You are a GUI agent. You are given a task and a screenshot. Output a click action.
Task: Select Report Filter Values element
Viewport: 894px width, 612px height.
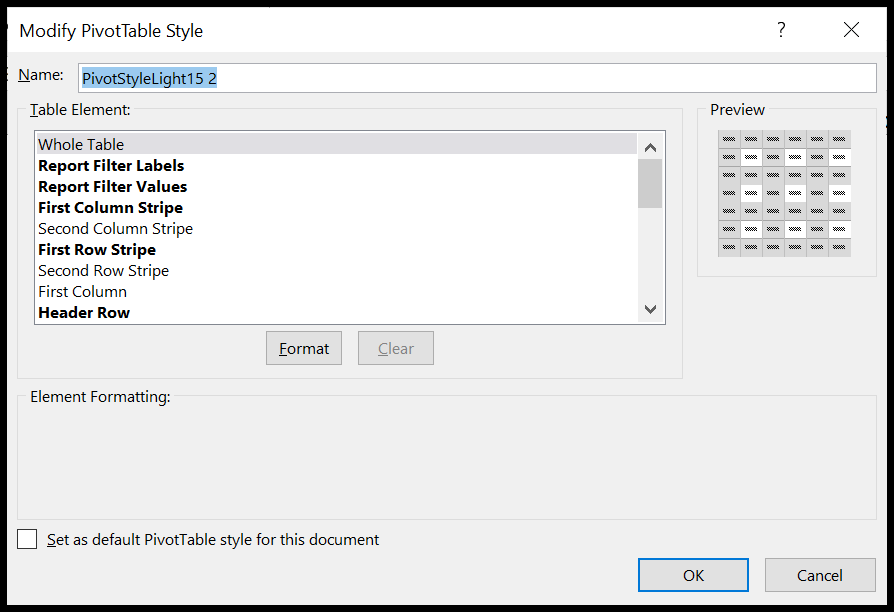112,186
